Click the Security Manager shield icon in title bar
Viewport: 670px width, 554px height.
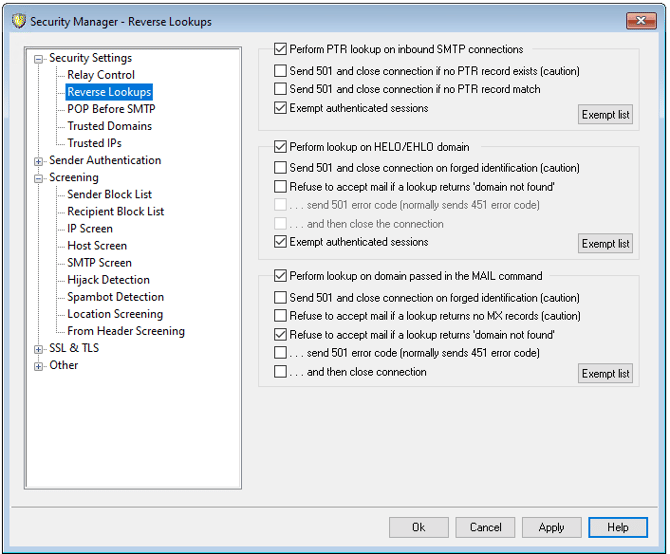pyautogui.click(x=15, y=21)
